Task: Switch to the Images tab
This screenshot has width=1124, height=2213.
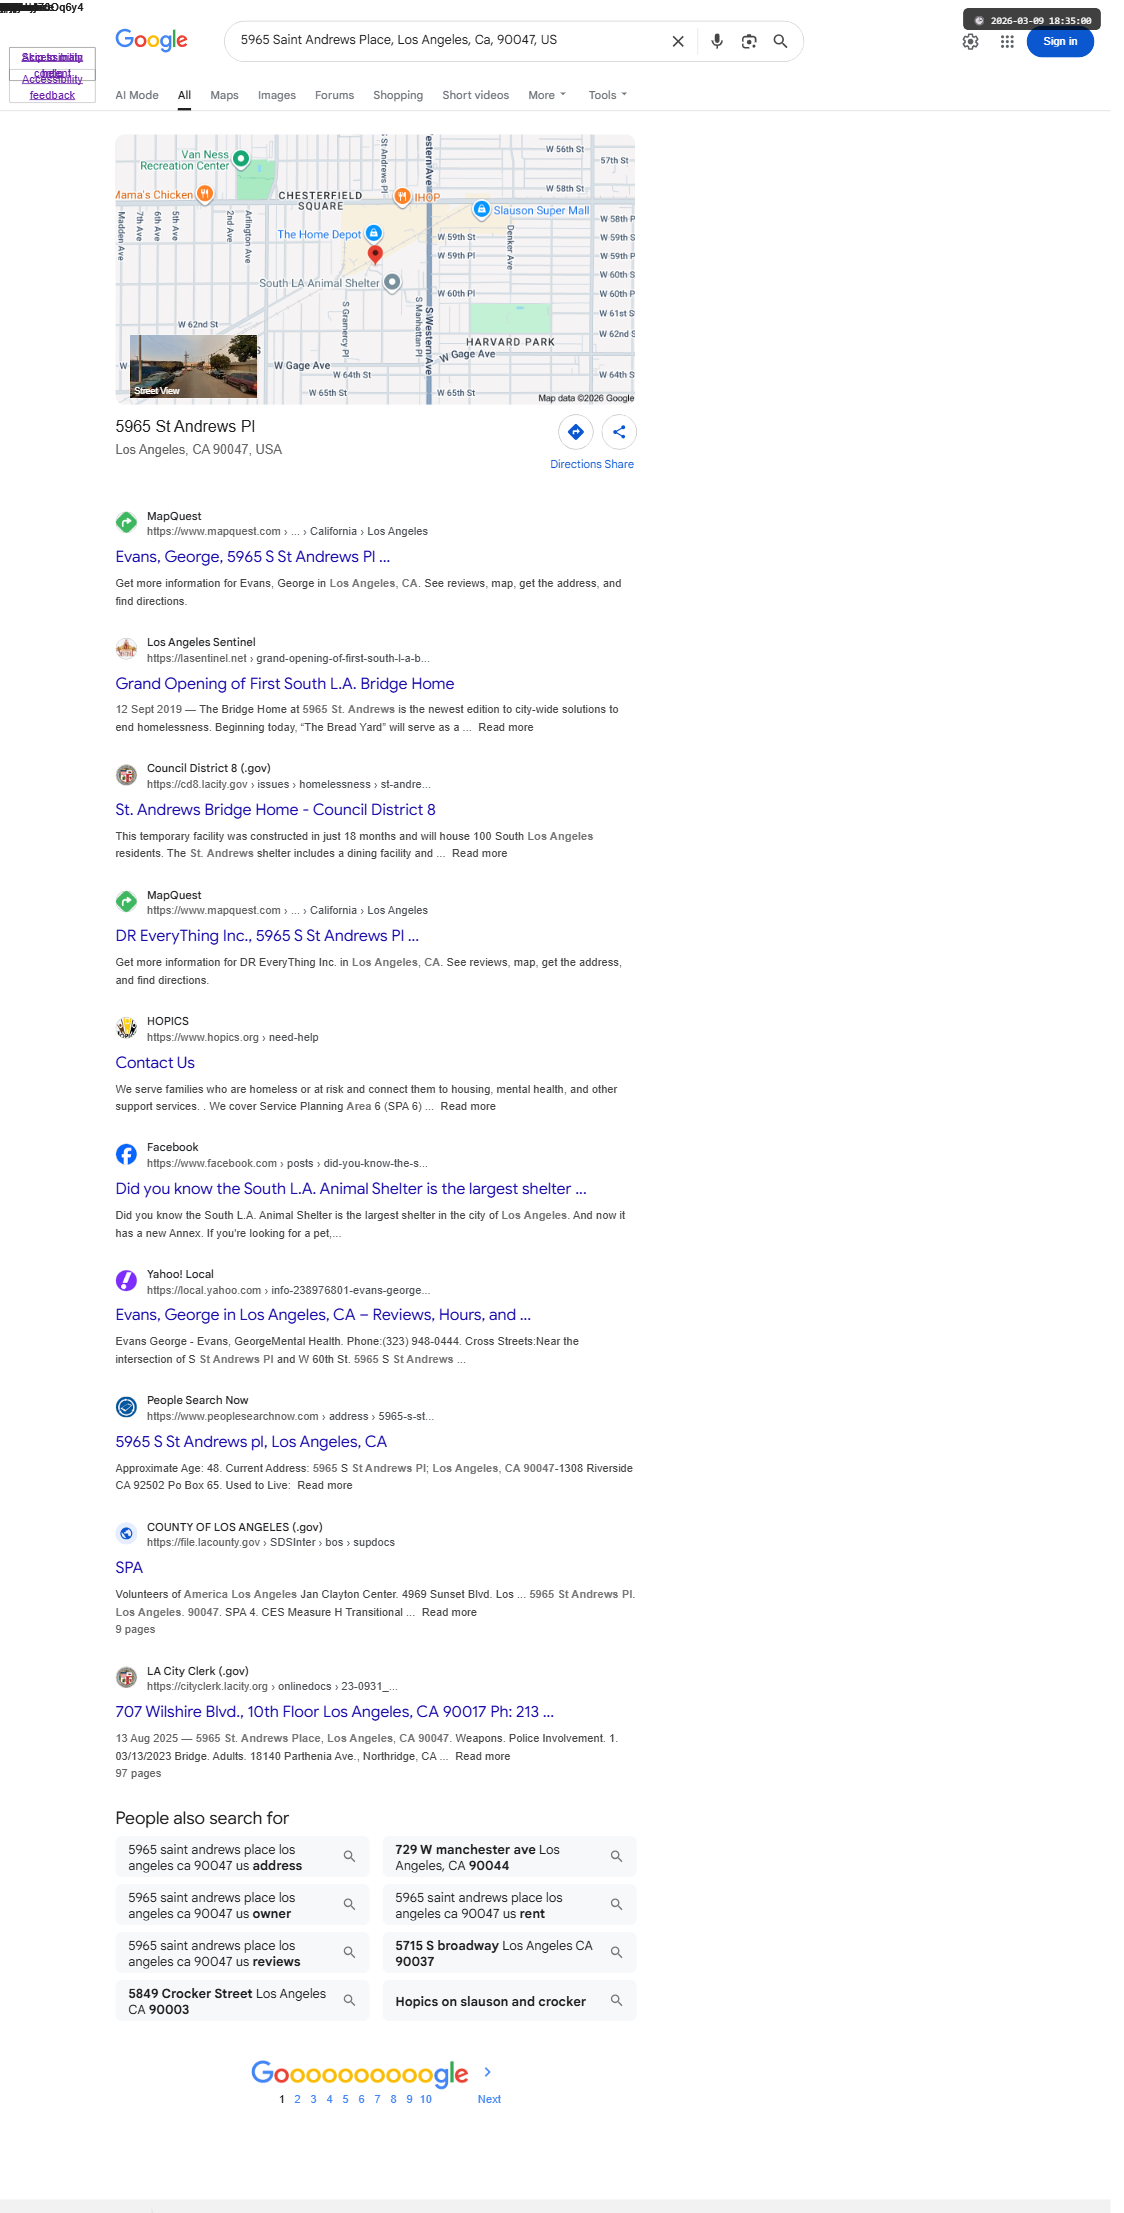Action: click(x=277, y=95)
